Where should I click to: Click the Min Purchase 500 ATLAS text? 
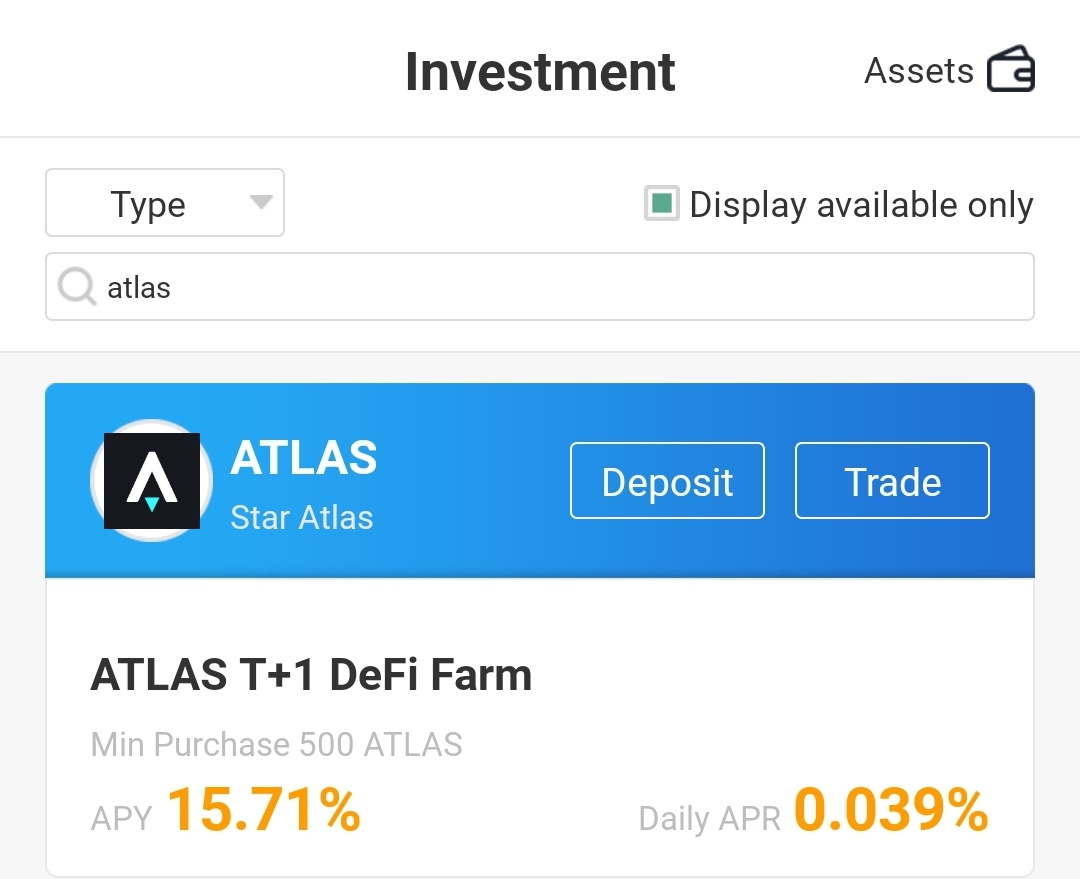(276, 745)
